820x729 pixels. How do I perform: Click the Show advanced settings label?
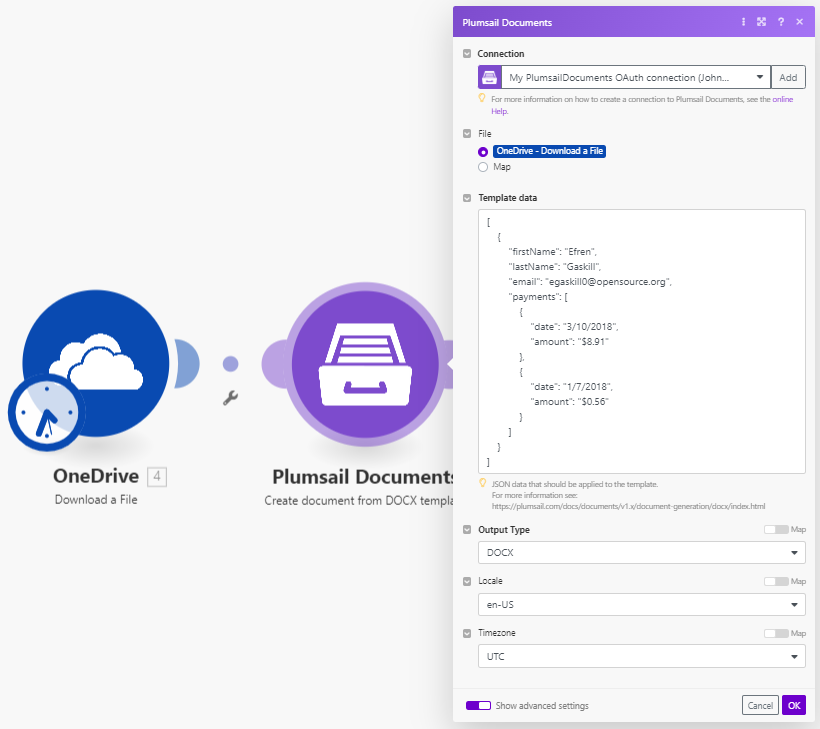pyautogui.click(x=542, y=705)
